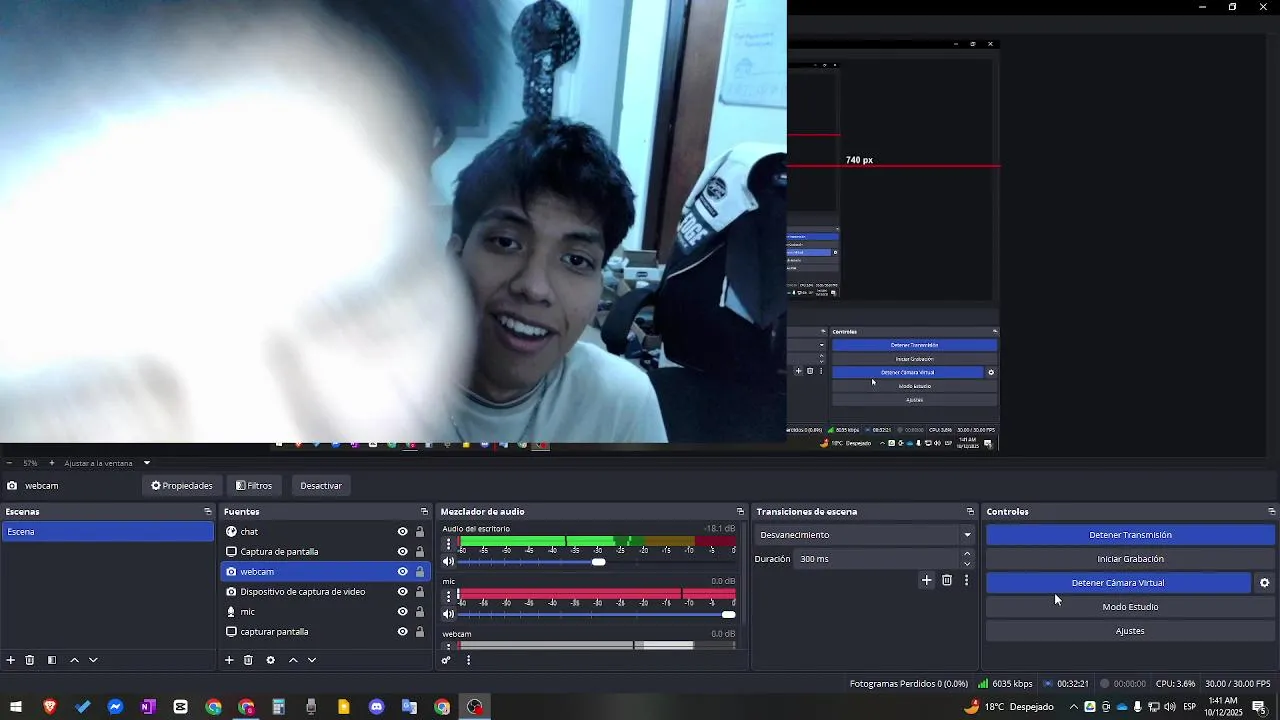The height and width of the screenshot is (720, 1280).
Task: Click Detener Transmisión button
Action: pyautogui.click(x=1130, y=535)
